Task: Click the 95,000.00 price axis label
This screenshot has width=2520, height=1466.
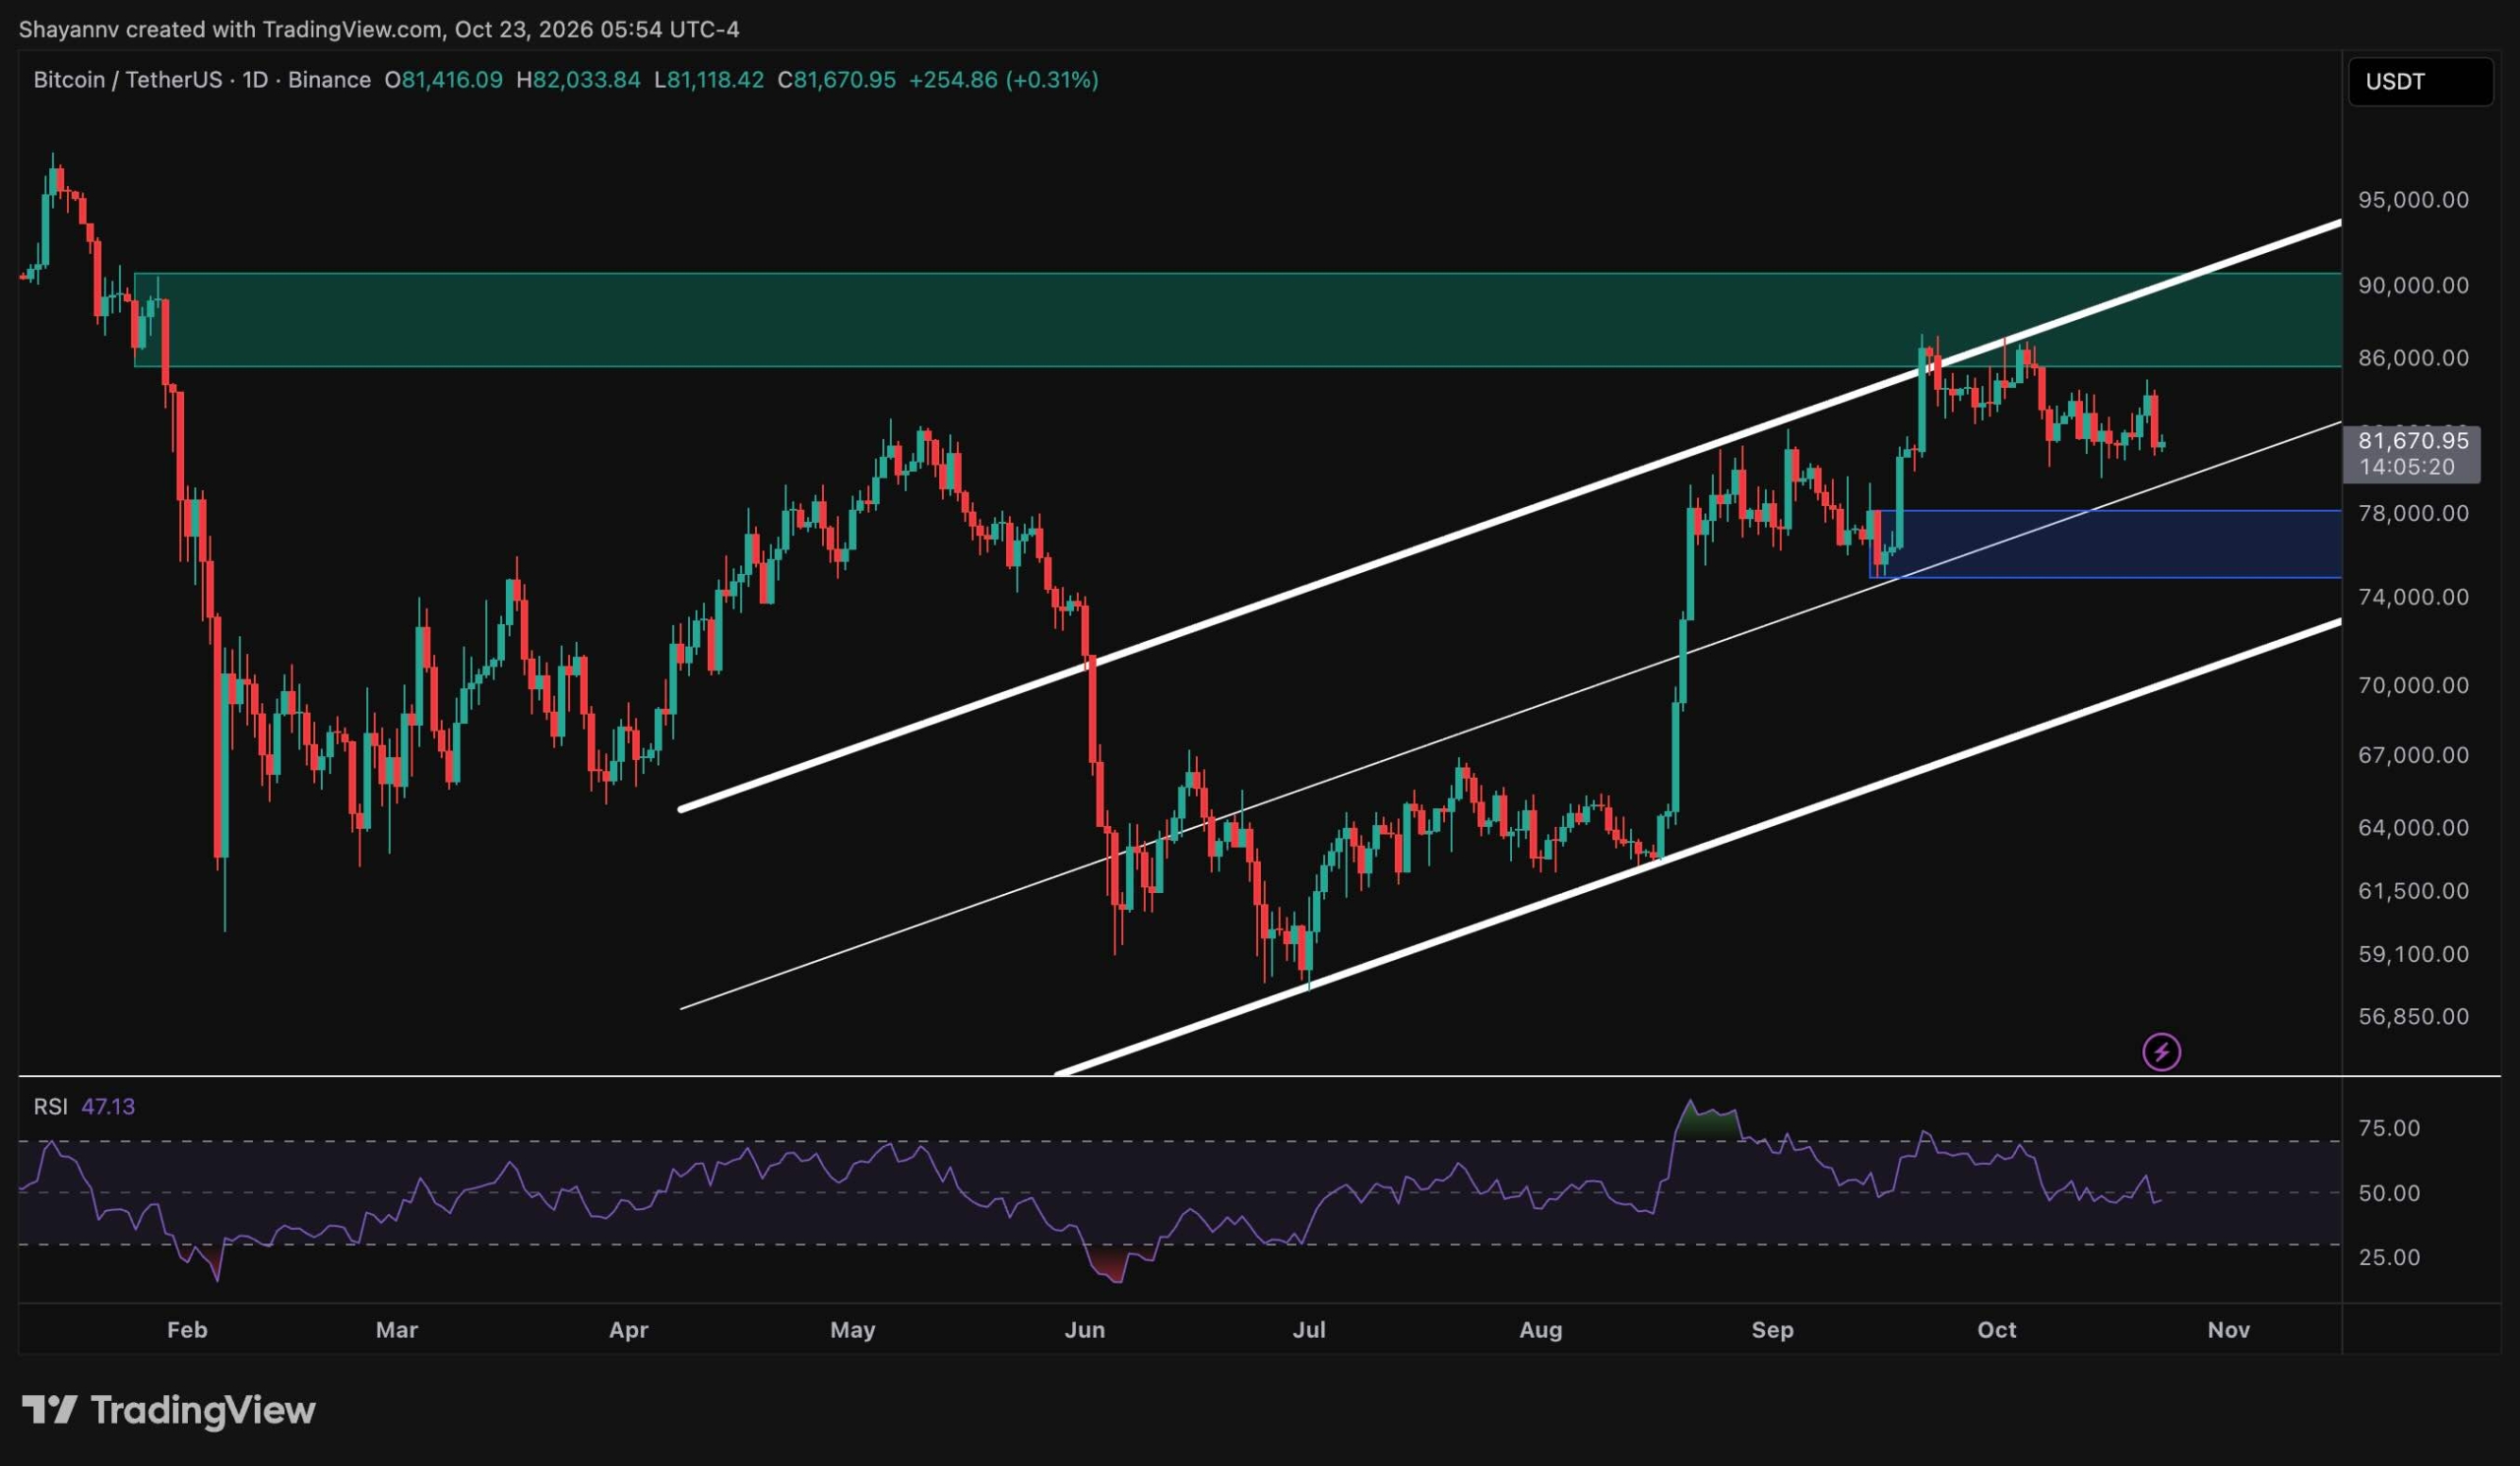Action: click(2413, 200)
